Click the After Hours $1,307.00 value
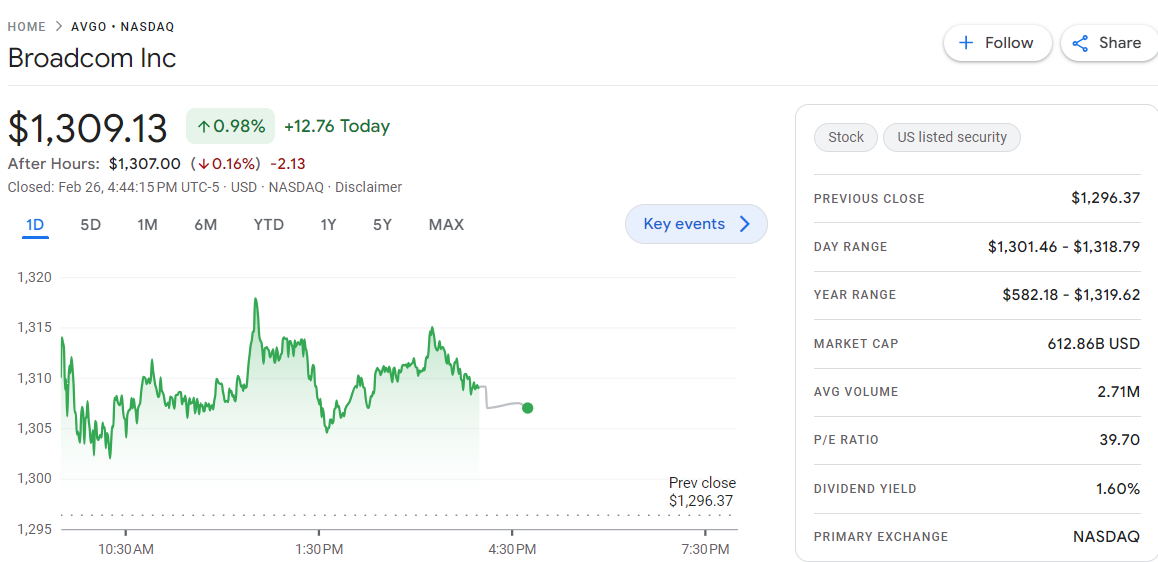Viewport: 1158px width, 562px height. tap(145, 163)
